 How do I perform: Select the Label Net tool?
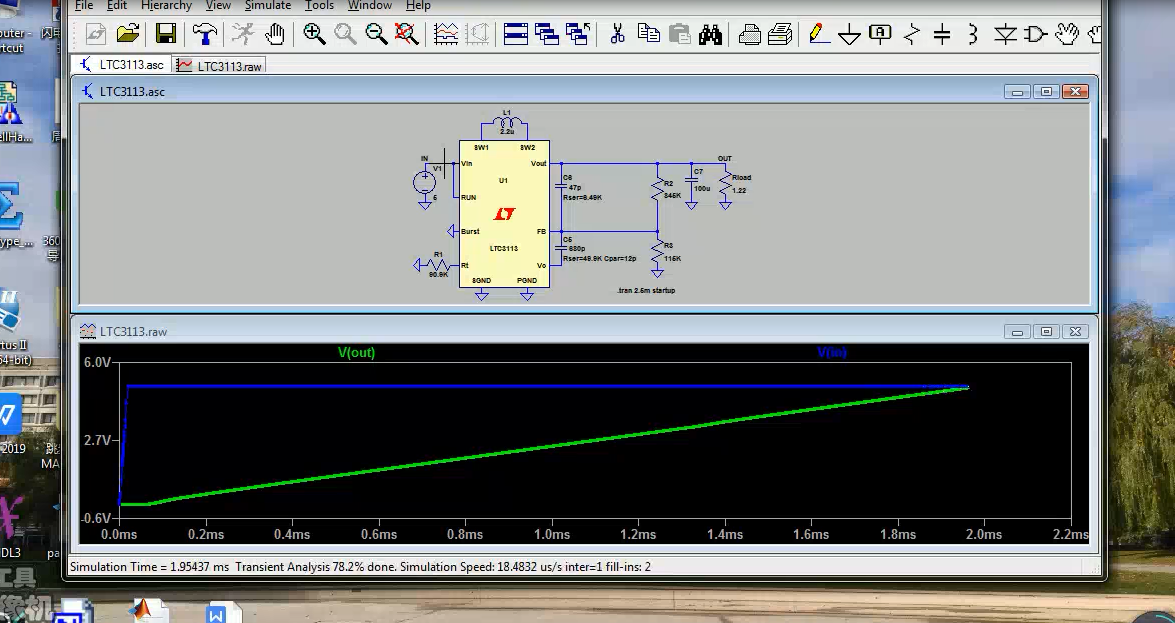(881, 34)
